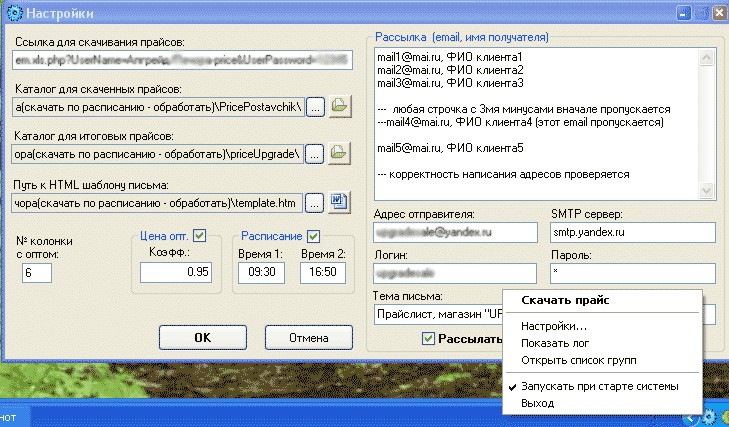Click the wholesale column number field
729x427 pixels.
(37, 273)
